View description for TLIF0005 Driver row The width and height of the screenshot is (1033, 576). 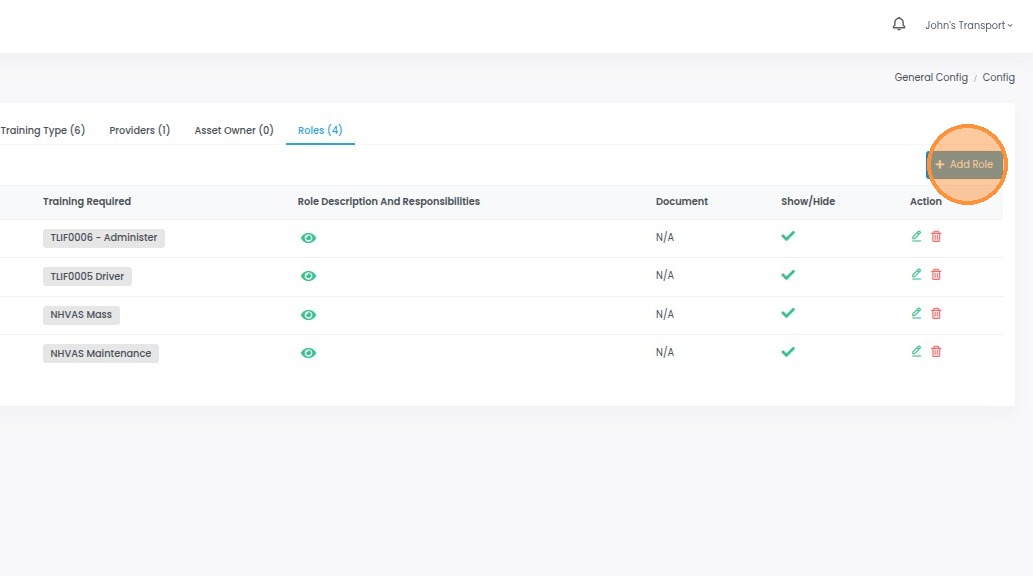(x=308, y=276)
